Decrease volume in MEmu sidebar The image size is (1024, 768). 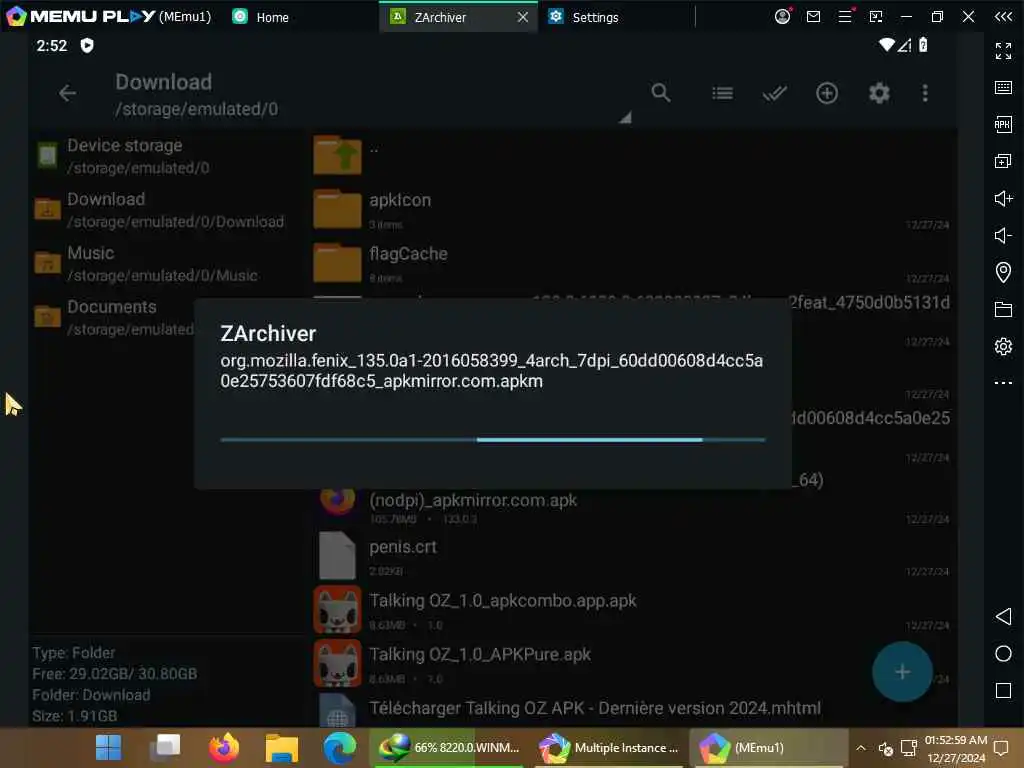tap(1003, 235)
